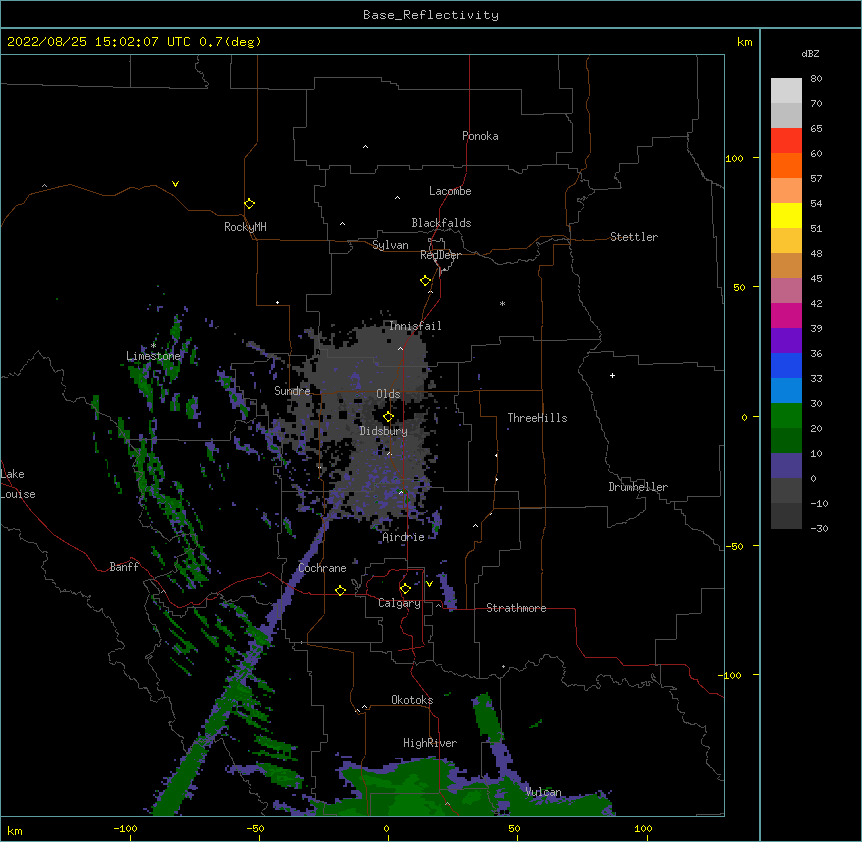Click the white asterisk above the Limestone label
Screen dimensions: 862x842
click(x=153, y=345)
